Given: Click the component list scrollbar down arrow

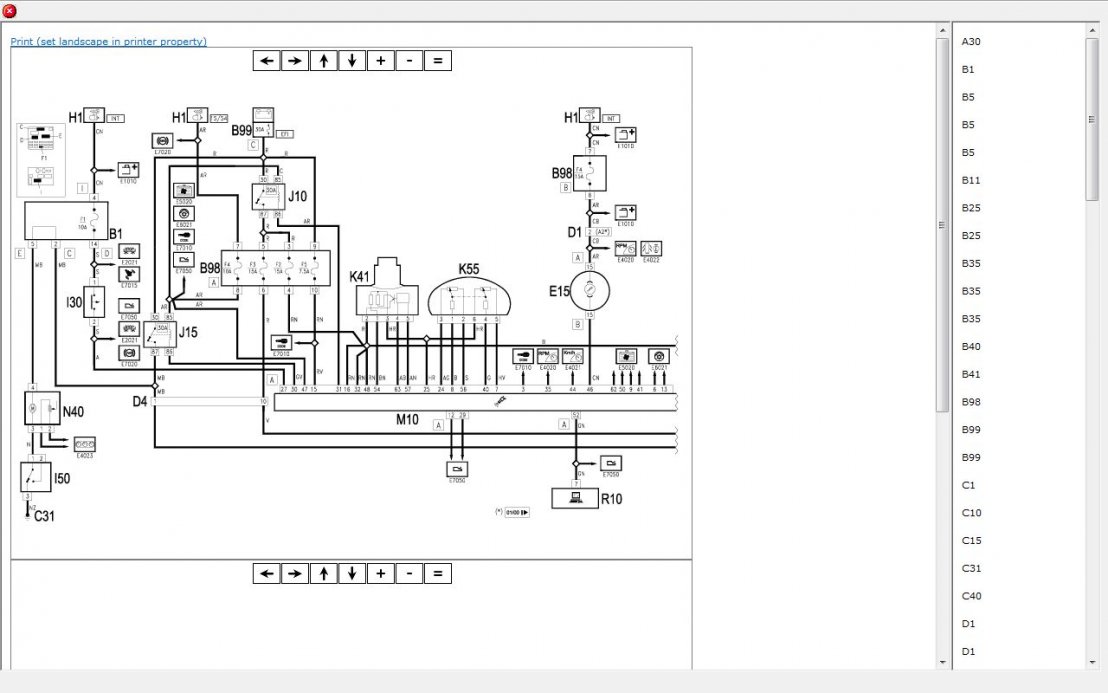Looking at the screenshot, I should coord(1092,661).
